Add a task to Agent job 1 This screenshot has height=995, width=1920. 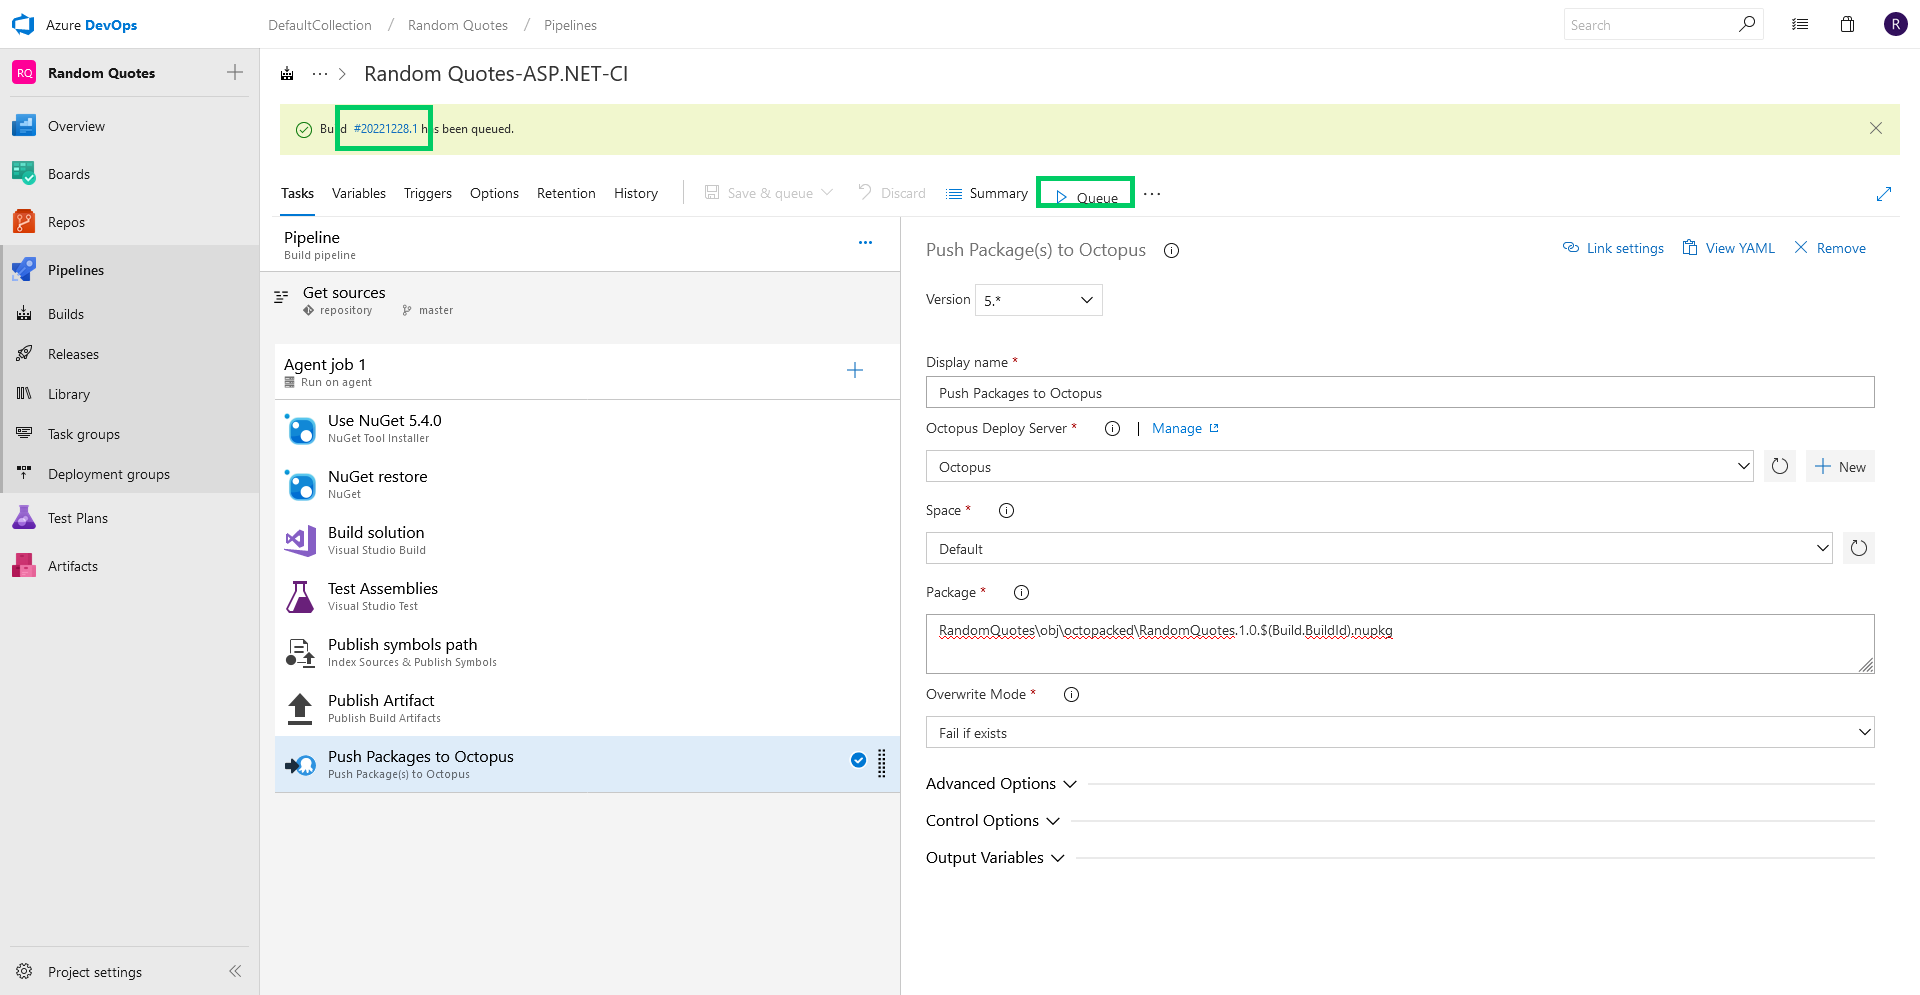[855, 371]
